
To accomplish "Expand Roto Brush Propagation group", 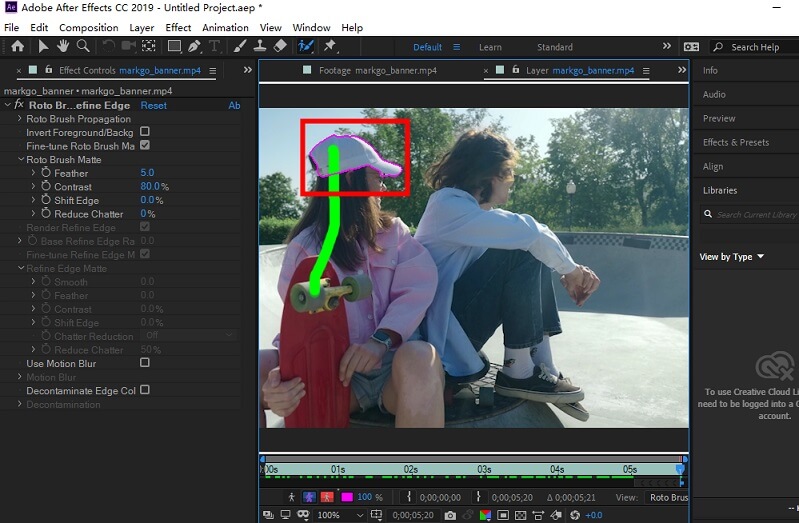I will (19, 118).
